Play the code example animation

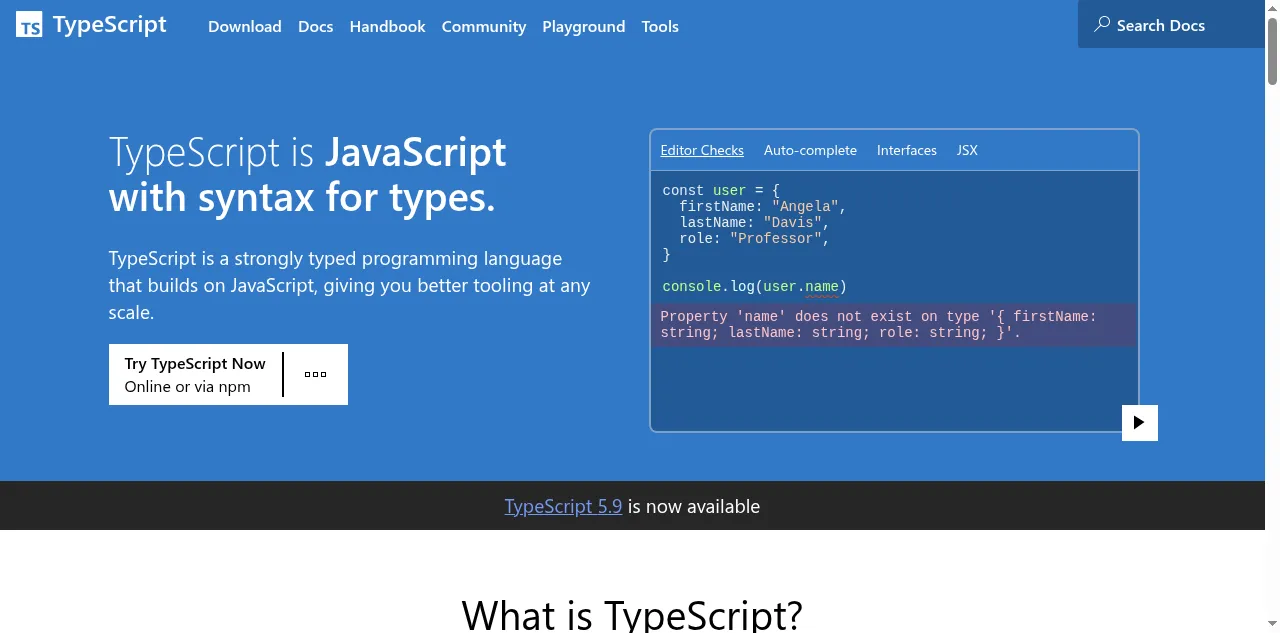(x=1139, y=423)
